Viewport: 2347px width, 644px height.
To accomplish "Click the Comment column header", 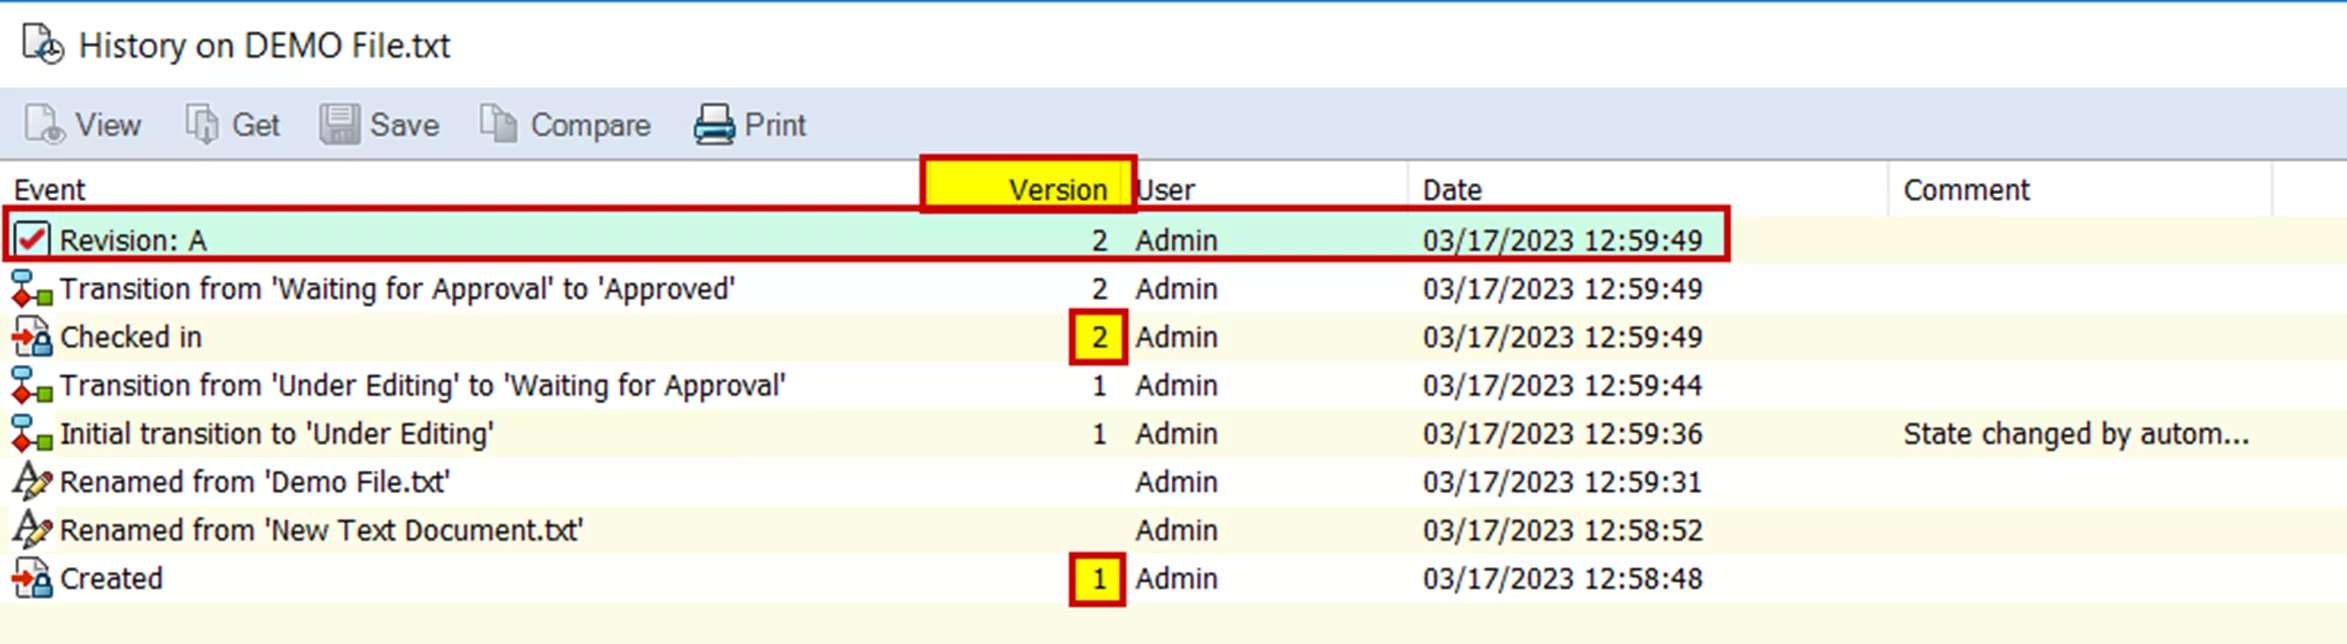I will click(x=1966, y=190).
